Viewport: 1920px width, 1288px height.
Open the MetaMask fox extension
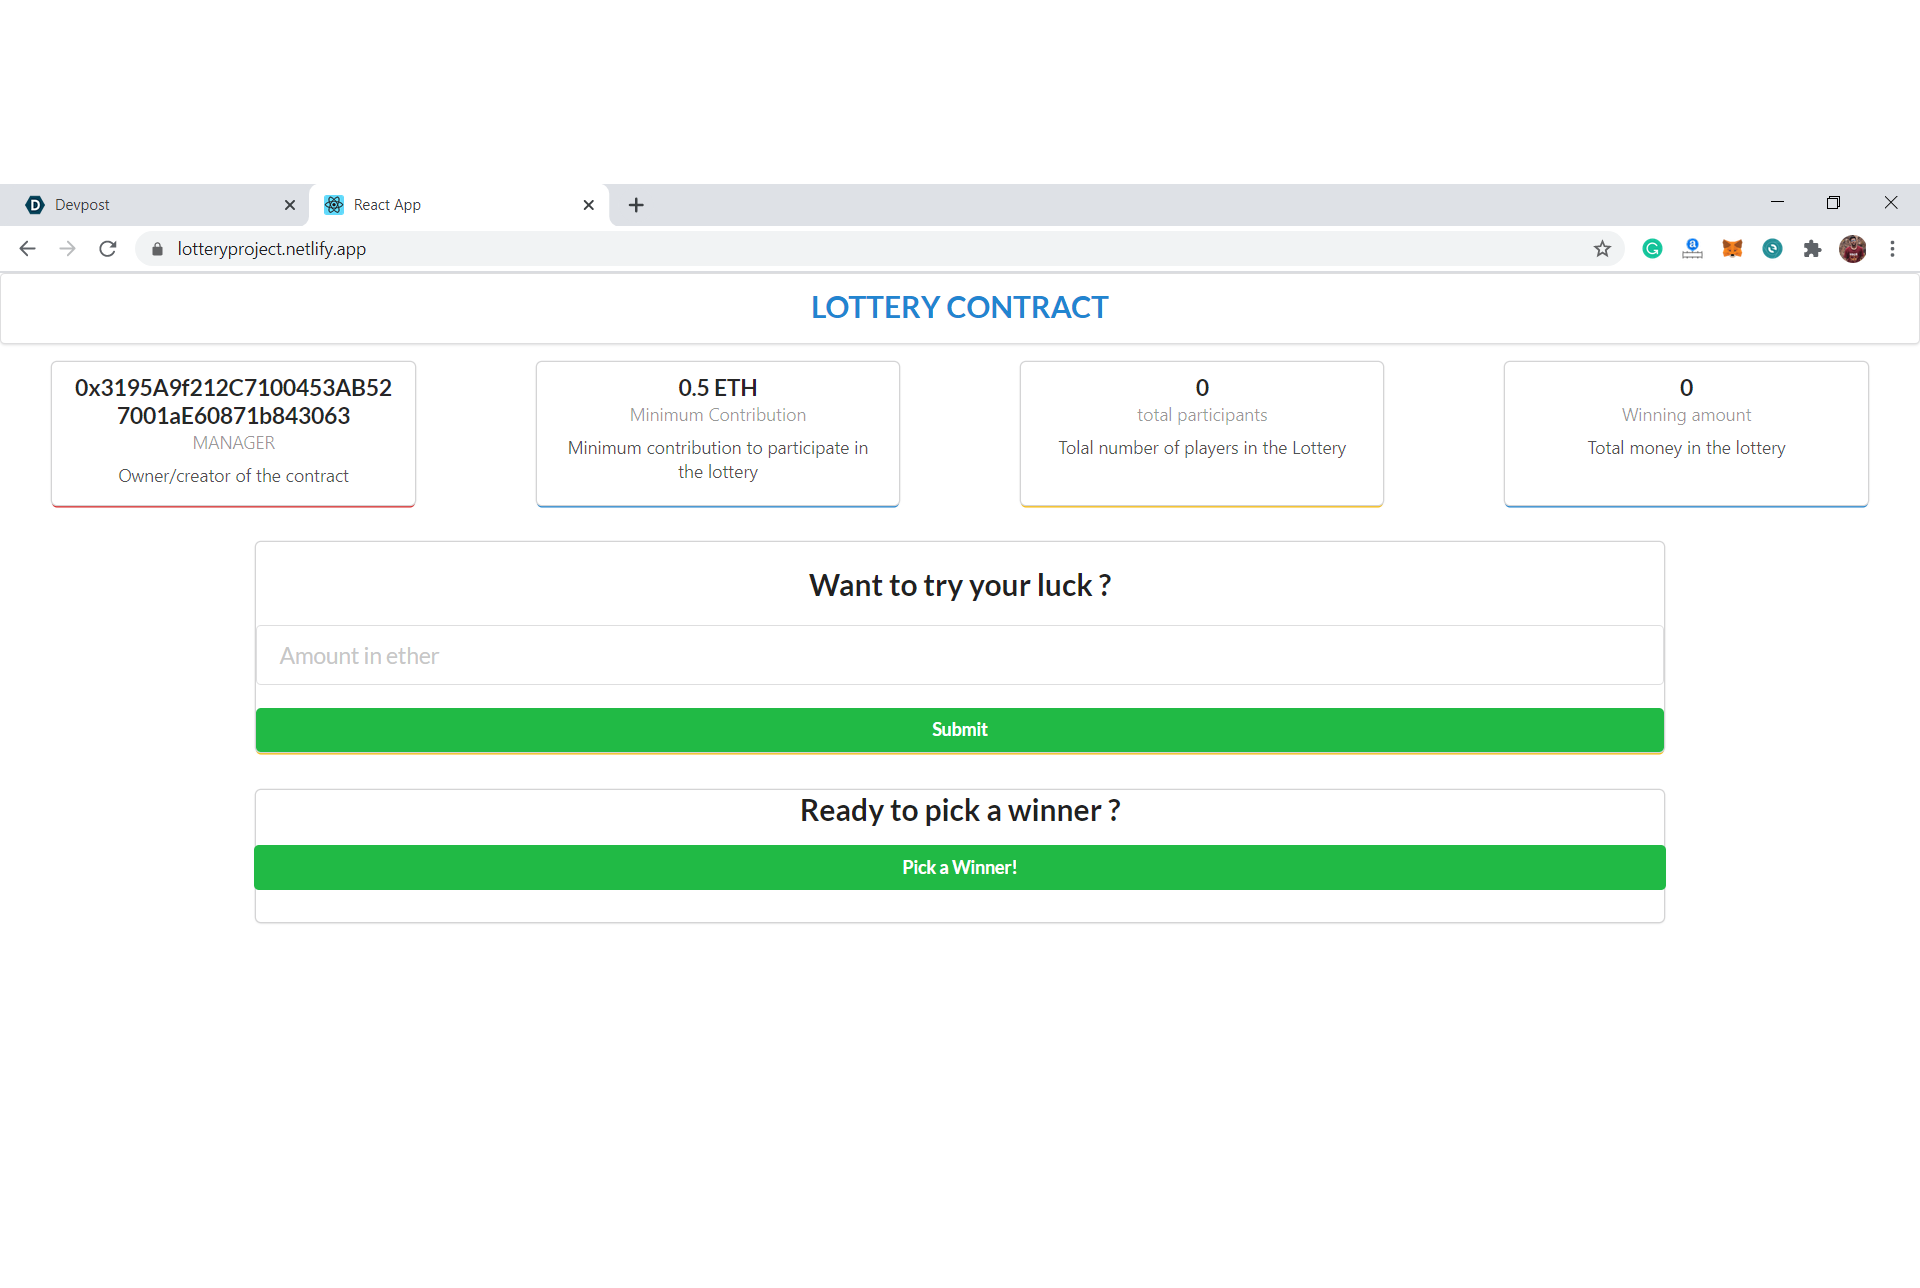coord(1732,249)
